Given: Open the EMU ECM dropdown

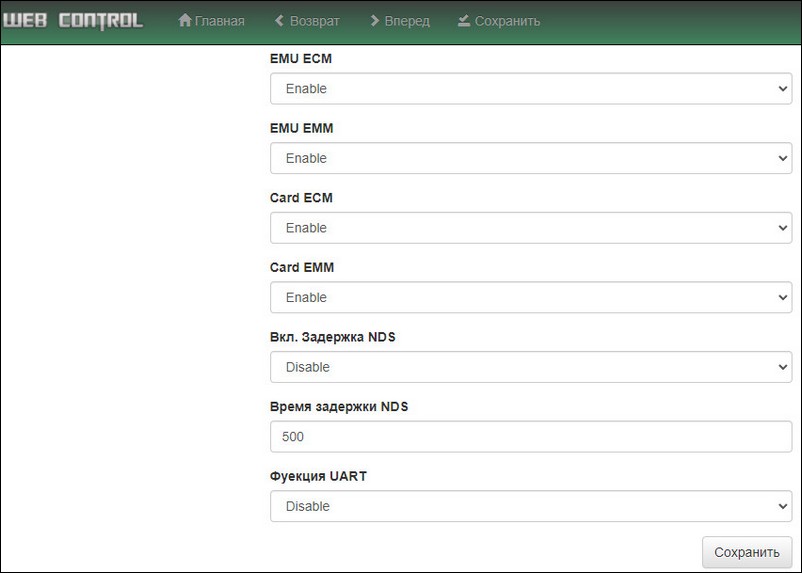Looking at the screenshot, I should (x=531, y=89).
